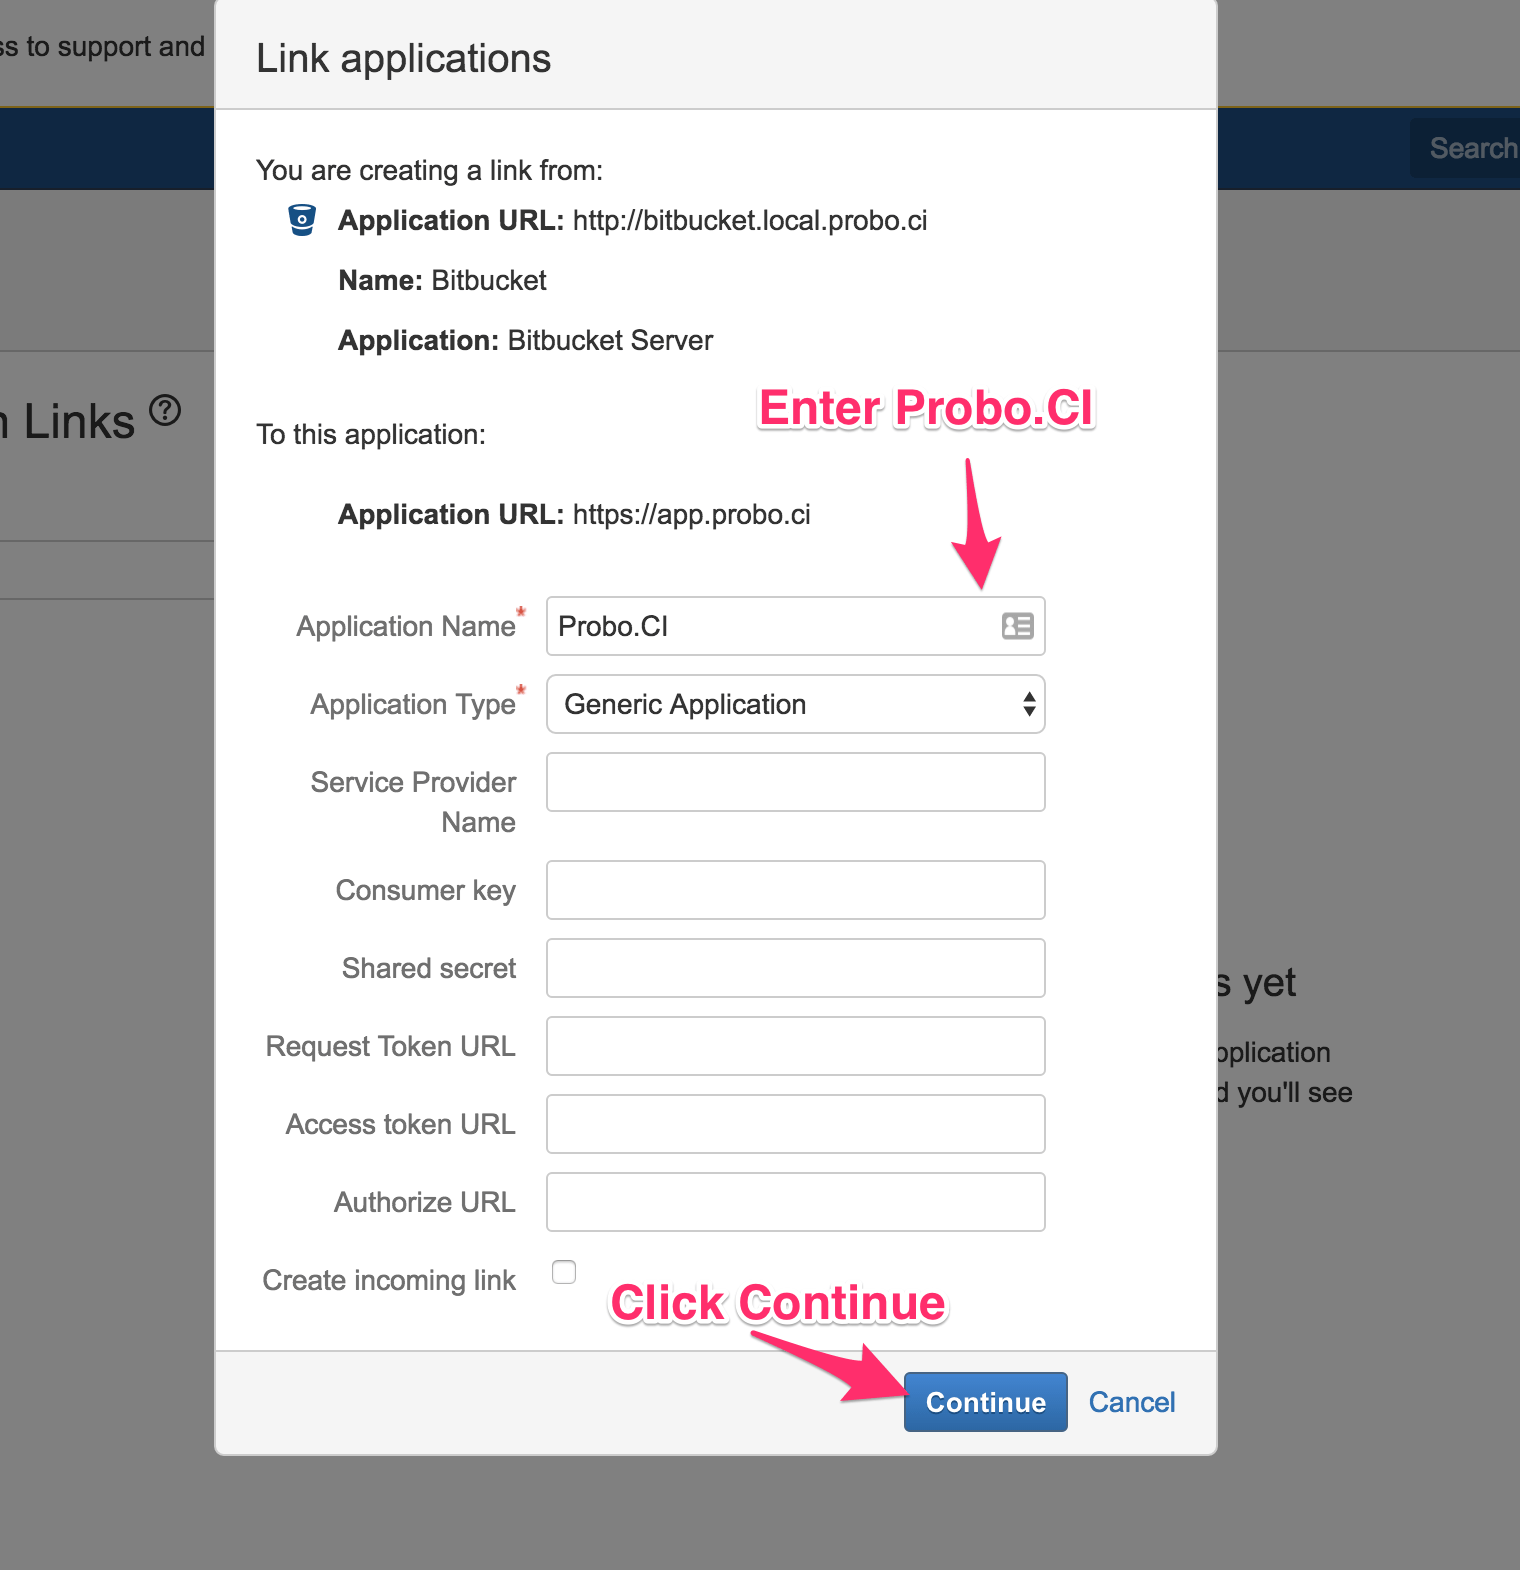Screen dimensions: 1520x1570
Task: Click the Bitbucket bucket icon
Action: tap(301, 220)
